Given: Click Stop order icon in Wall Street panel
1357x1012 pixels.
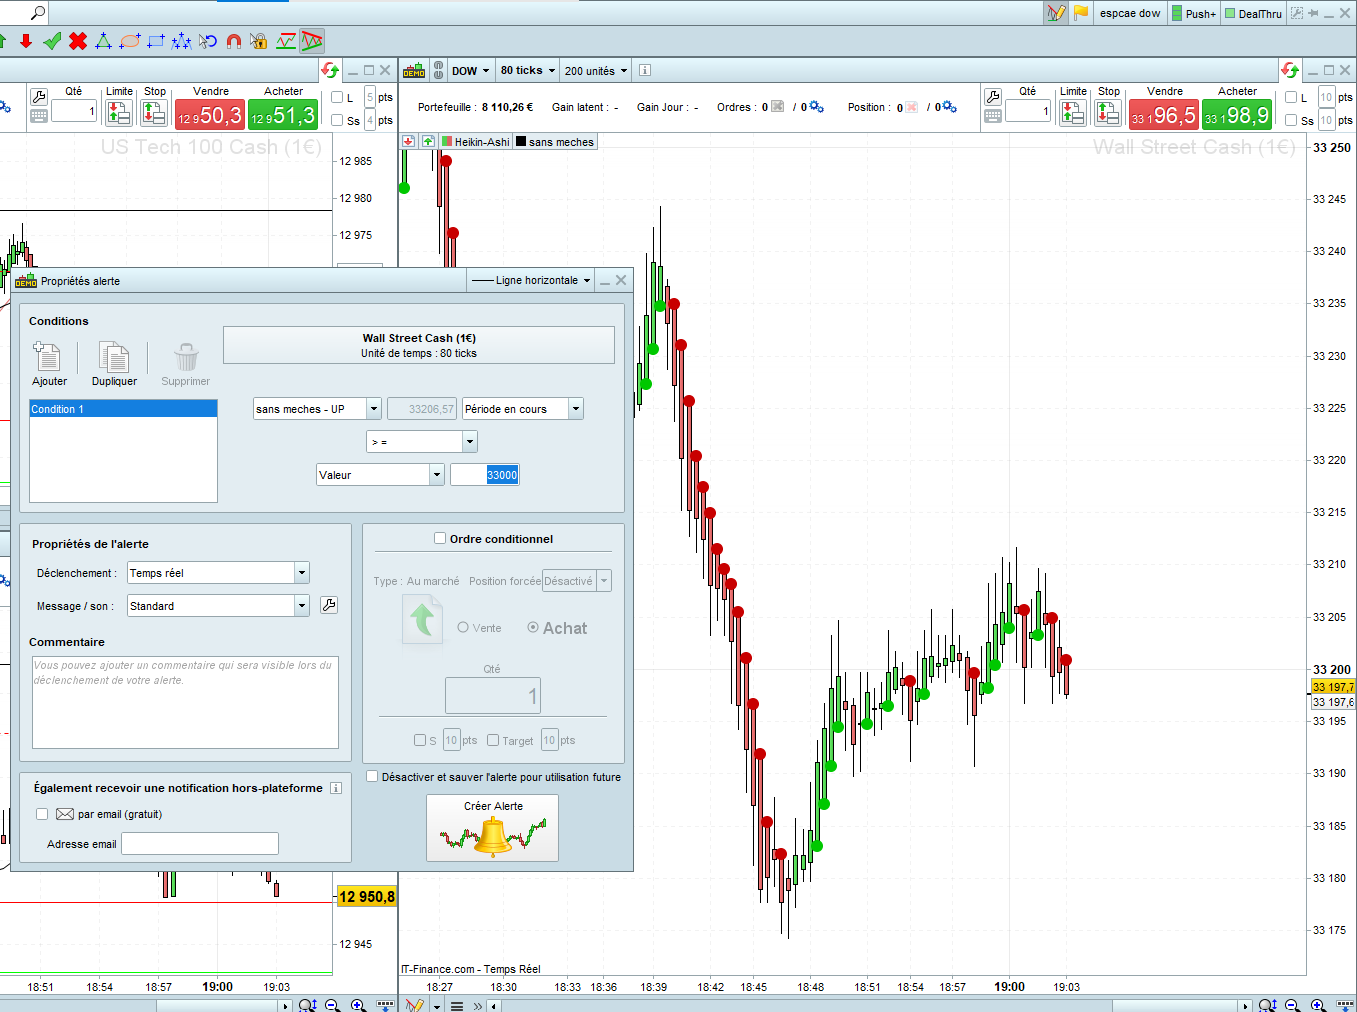Looking at the screenshot, I should point(1108,114).
